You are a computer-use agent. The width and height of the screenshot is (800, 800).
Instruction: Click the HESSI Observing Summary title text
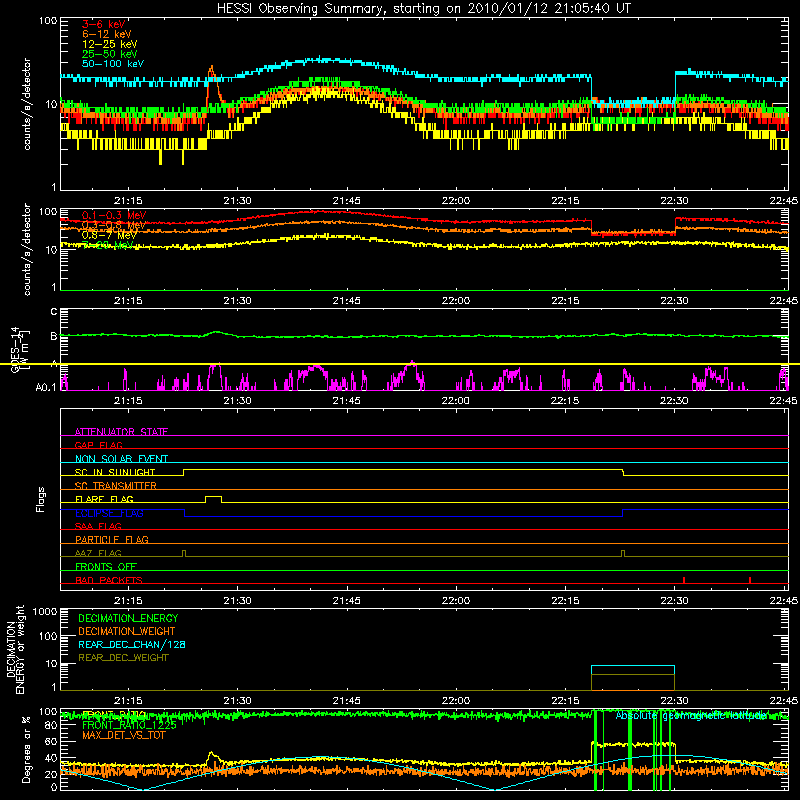coord(424,8)
